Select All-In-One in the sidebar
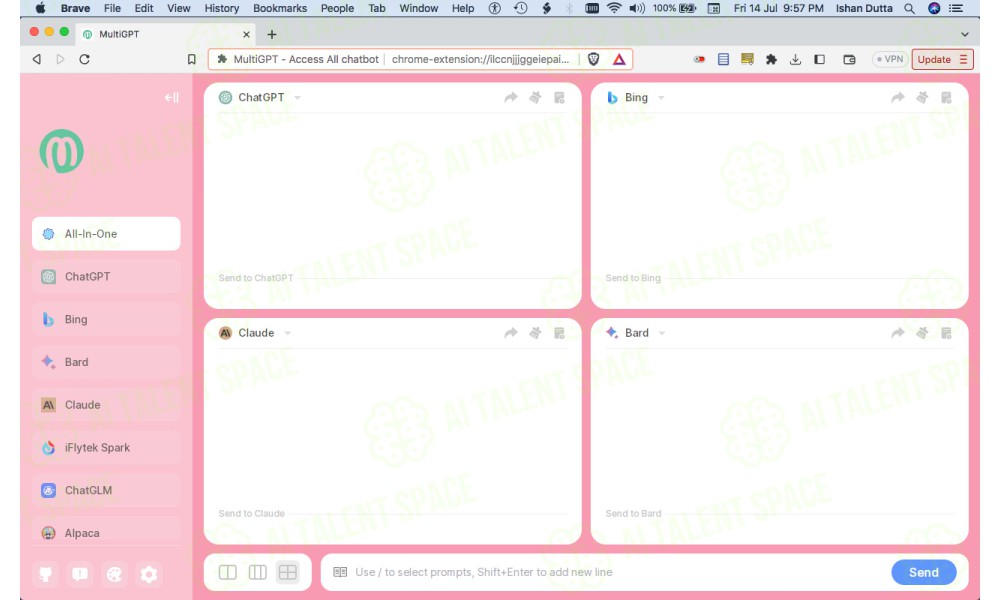The width and height of the screenshot is (1000, 600). 106,234
